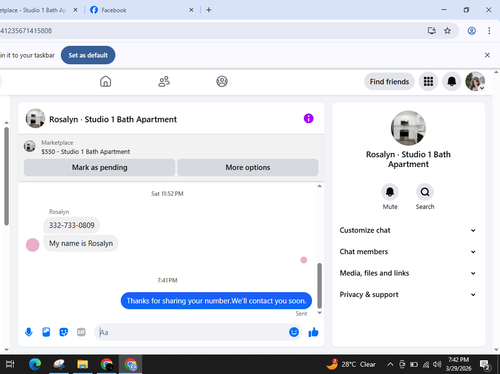Open volume control in system tray
500x374 pixels.
(x=437, y=364)
